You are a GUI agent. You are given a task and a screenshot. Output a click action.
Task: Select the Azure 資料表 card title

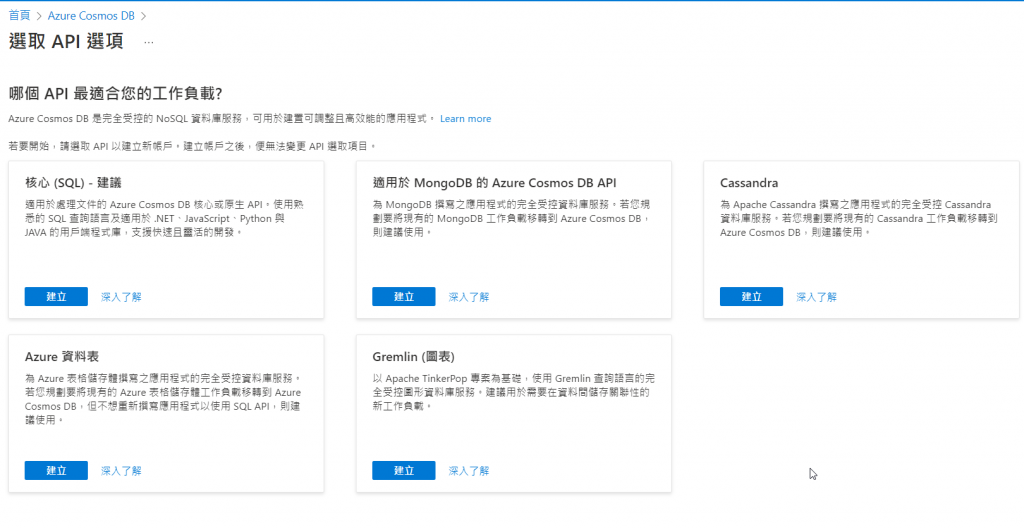pos(61,357)
